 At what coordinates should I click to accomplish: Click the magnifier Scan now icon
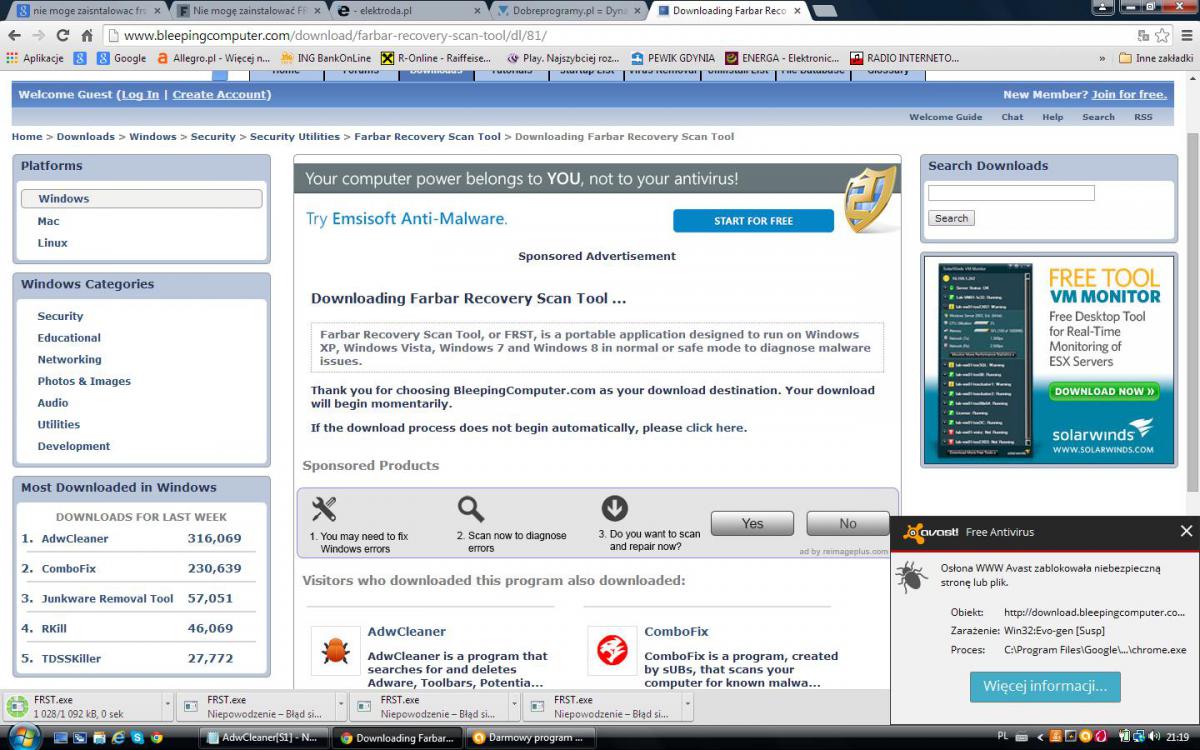coord(471,509)
